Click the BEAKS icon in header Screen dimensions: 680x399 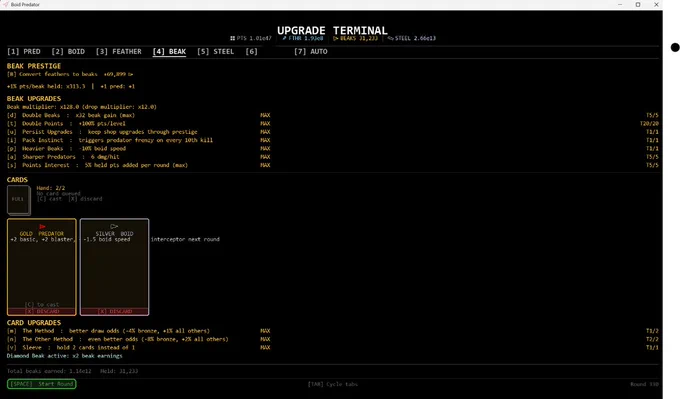(x=336, y=38)
